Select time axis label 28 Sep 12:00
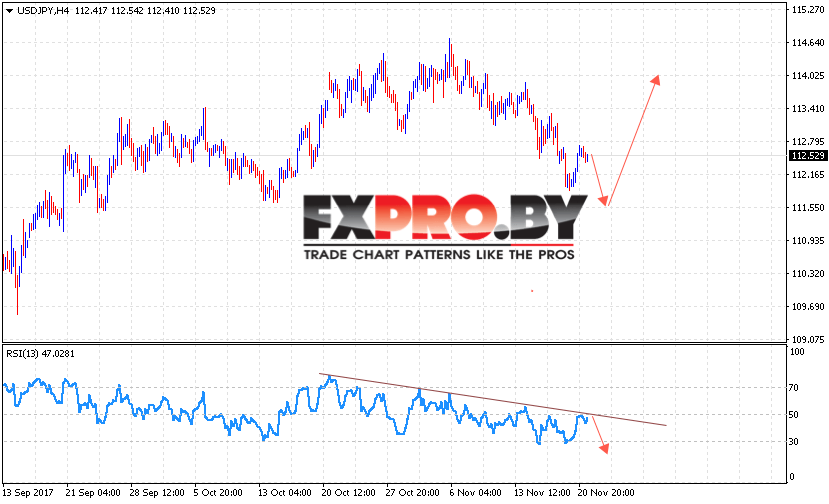This screenshot has width=829, height=504. click(157, 492)
